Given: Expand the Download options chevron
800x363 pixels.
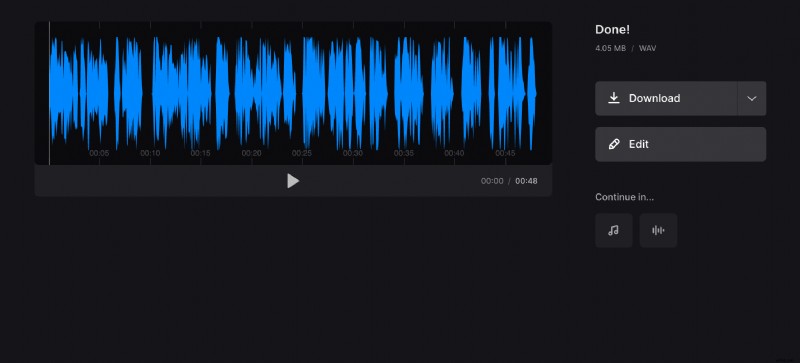Looking at the screenshot, I should (752, 98).
